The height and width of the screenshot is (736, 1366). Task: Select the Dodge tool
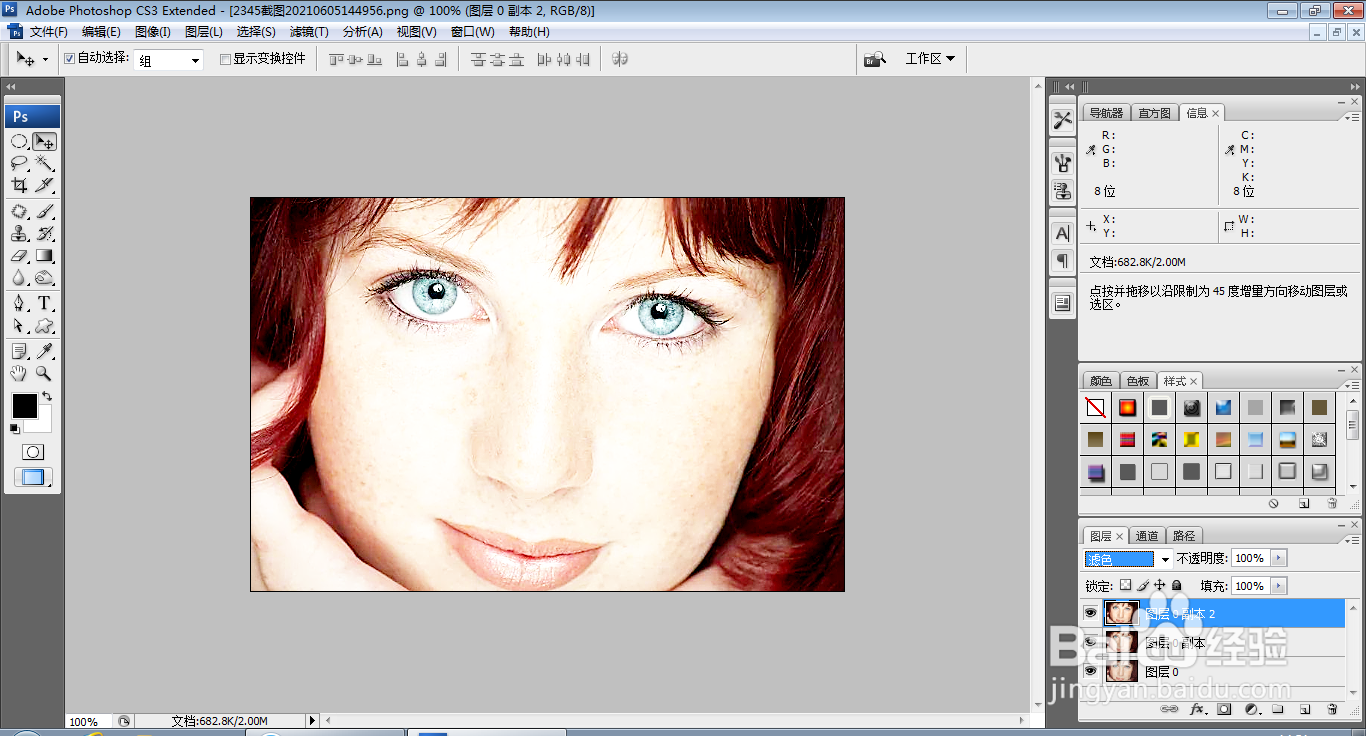45,278
